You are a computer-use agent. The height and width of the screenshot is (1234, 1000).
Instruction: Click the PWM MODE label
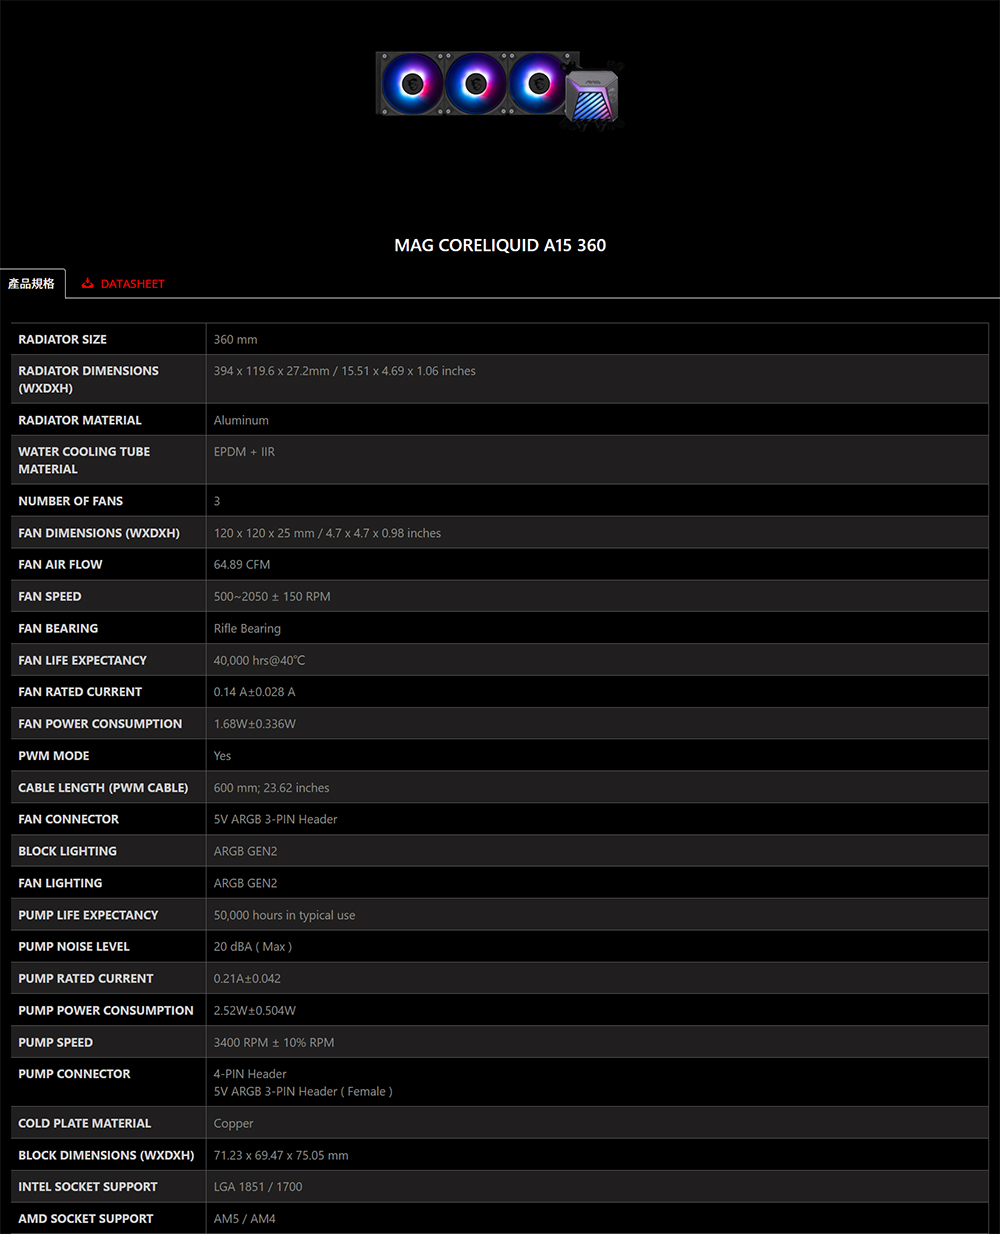54,756
